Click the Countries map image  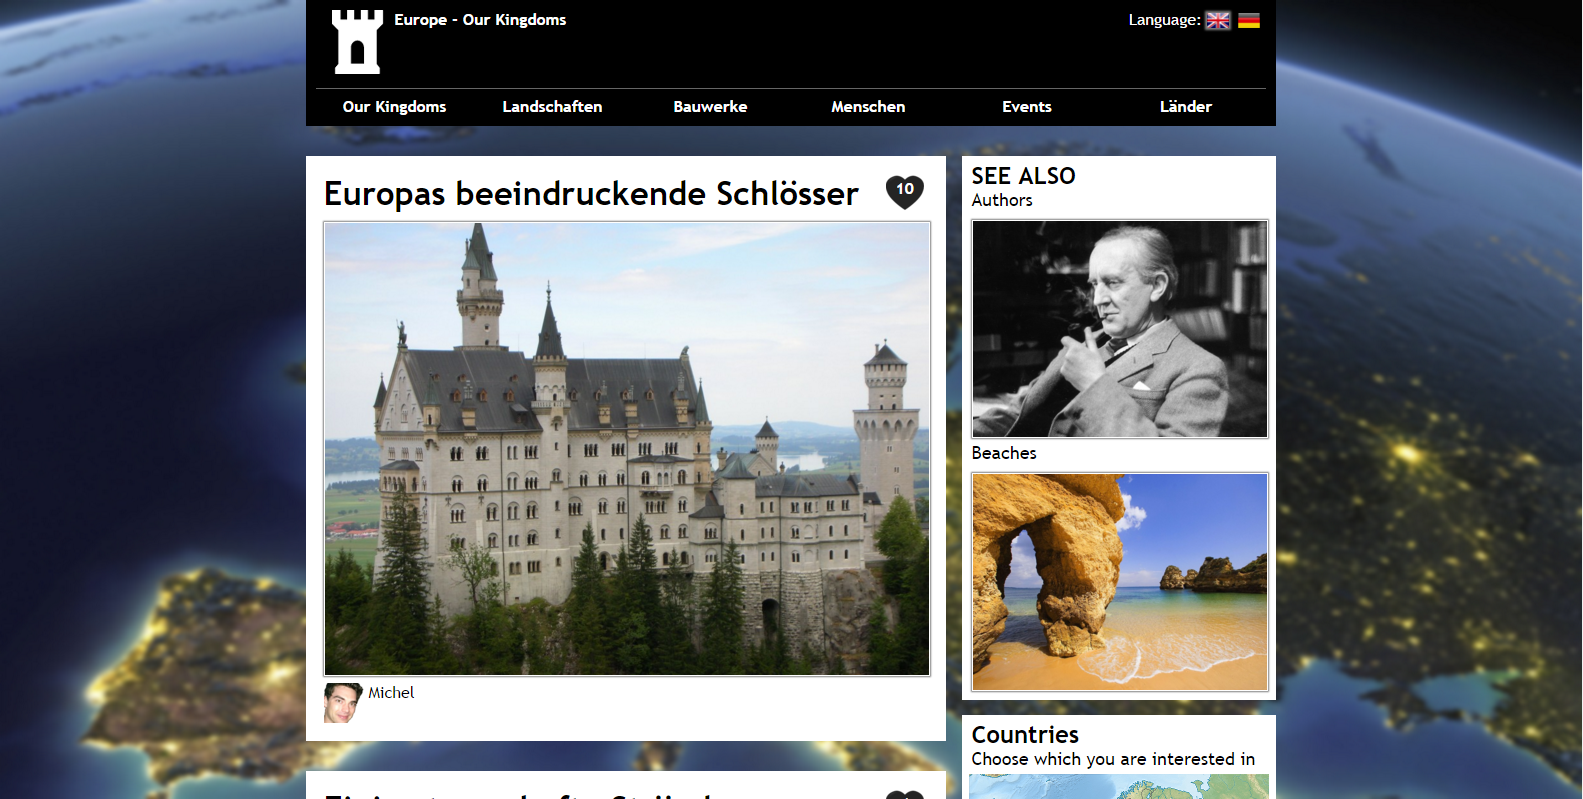click(1119, 786)
